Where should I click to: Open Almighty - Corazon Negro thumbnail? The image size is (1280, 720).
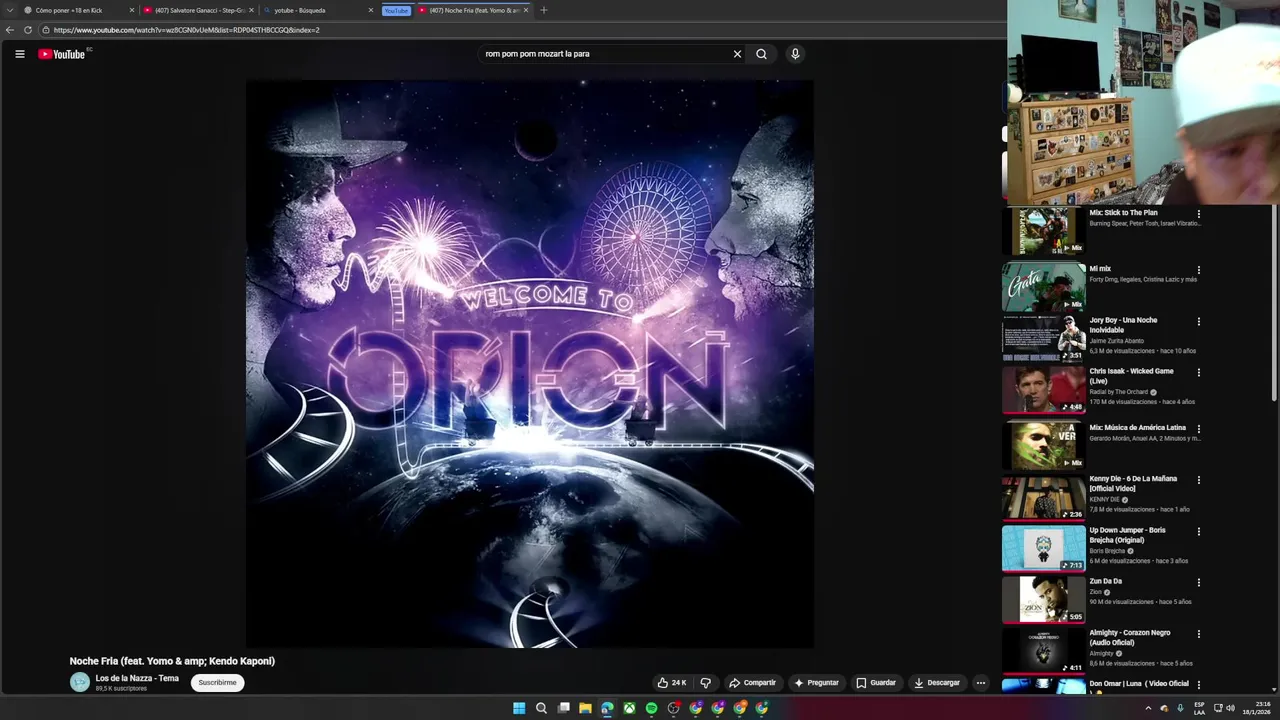1044,651
